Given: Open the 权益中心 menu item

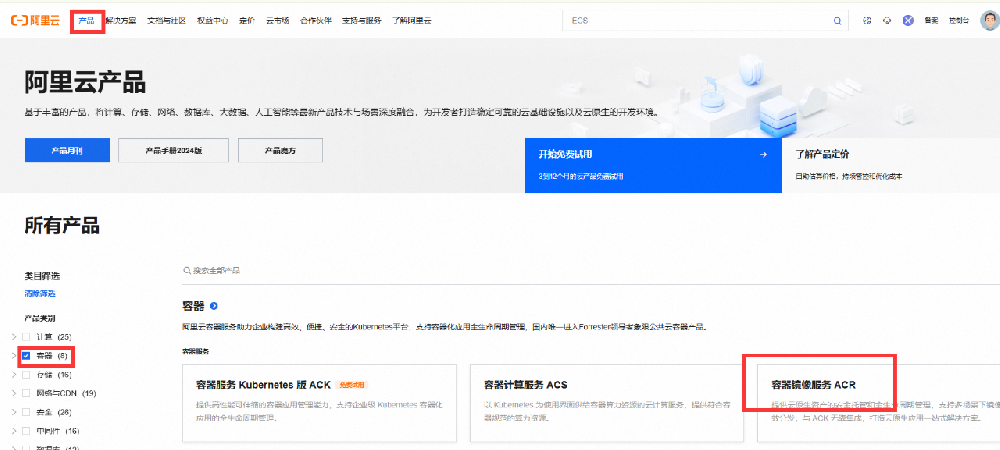Looking at the screenshot, I should click(x=213, y=21).
